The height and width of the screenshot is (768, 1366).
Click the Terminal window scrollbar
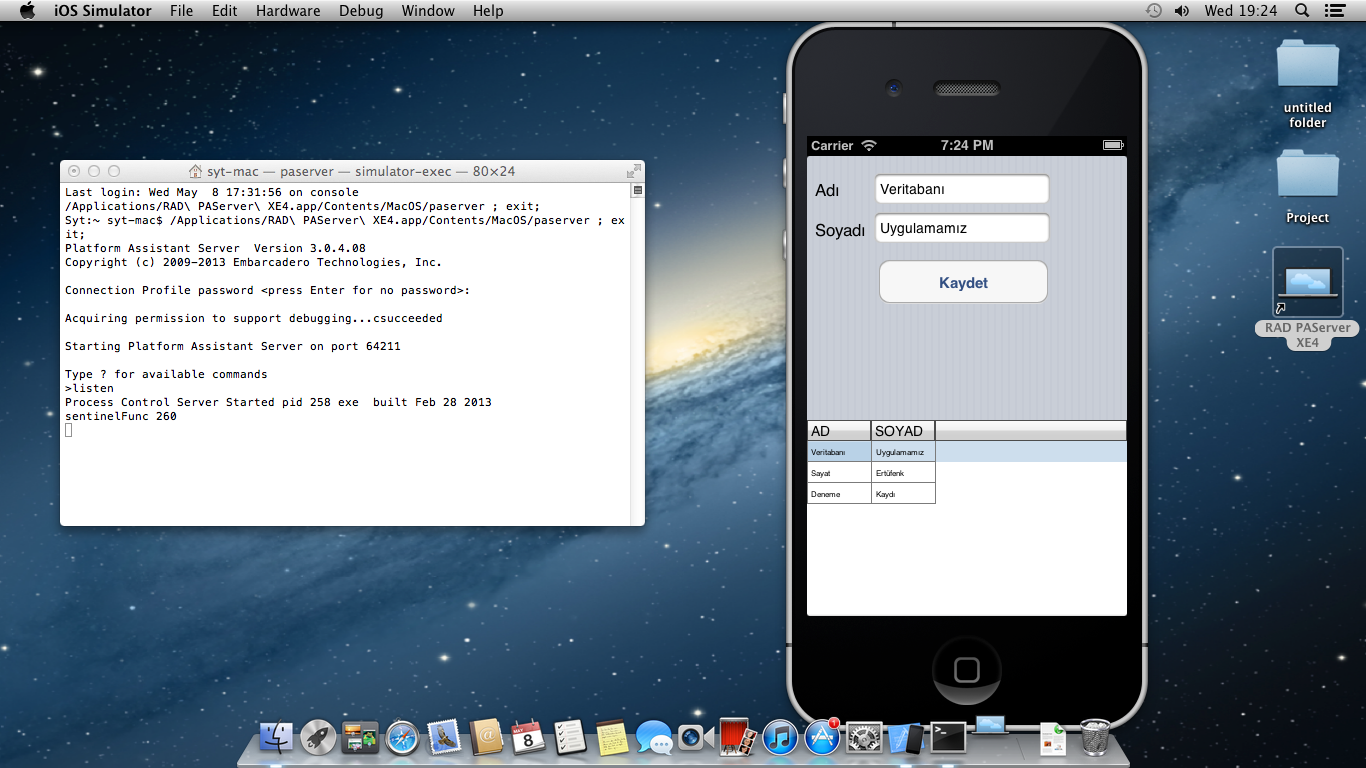pos(638,353)
